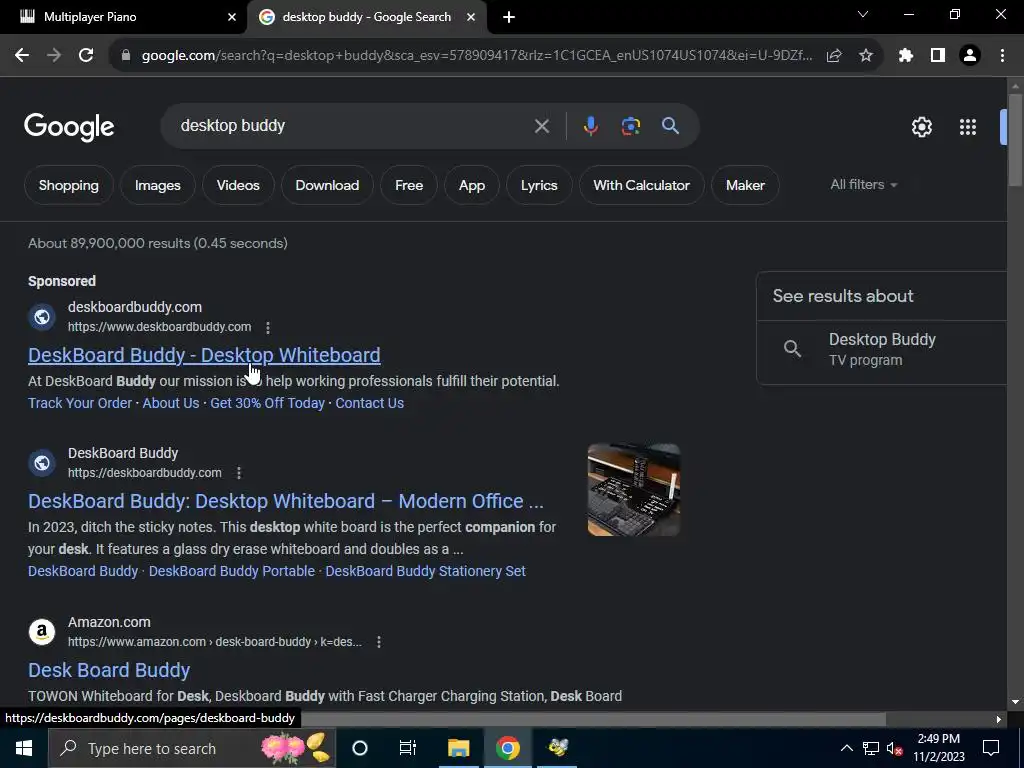Expand the All filters dropdown

pyautogui.click(x=863, y=185)
